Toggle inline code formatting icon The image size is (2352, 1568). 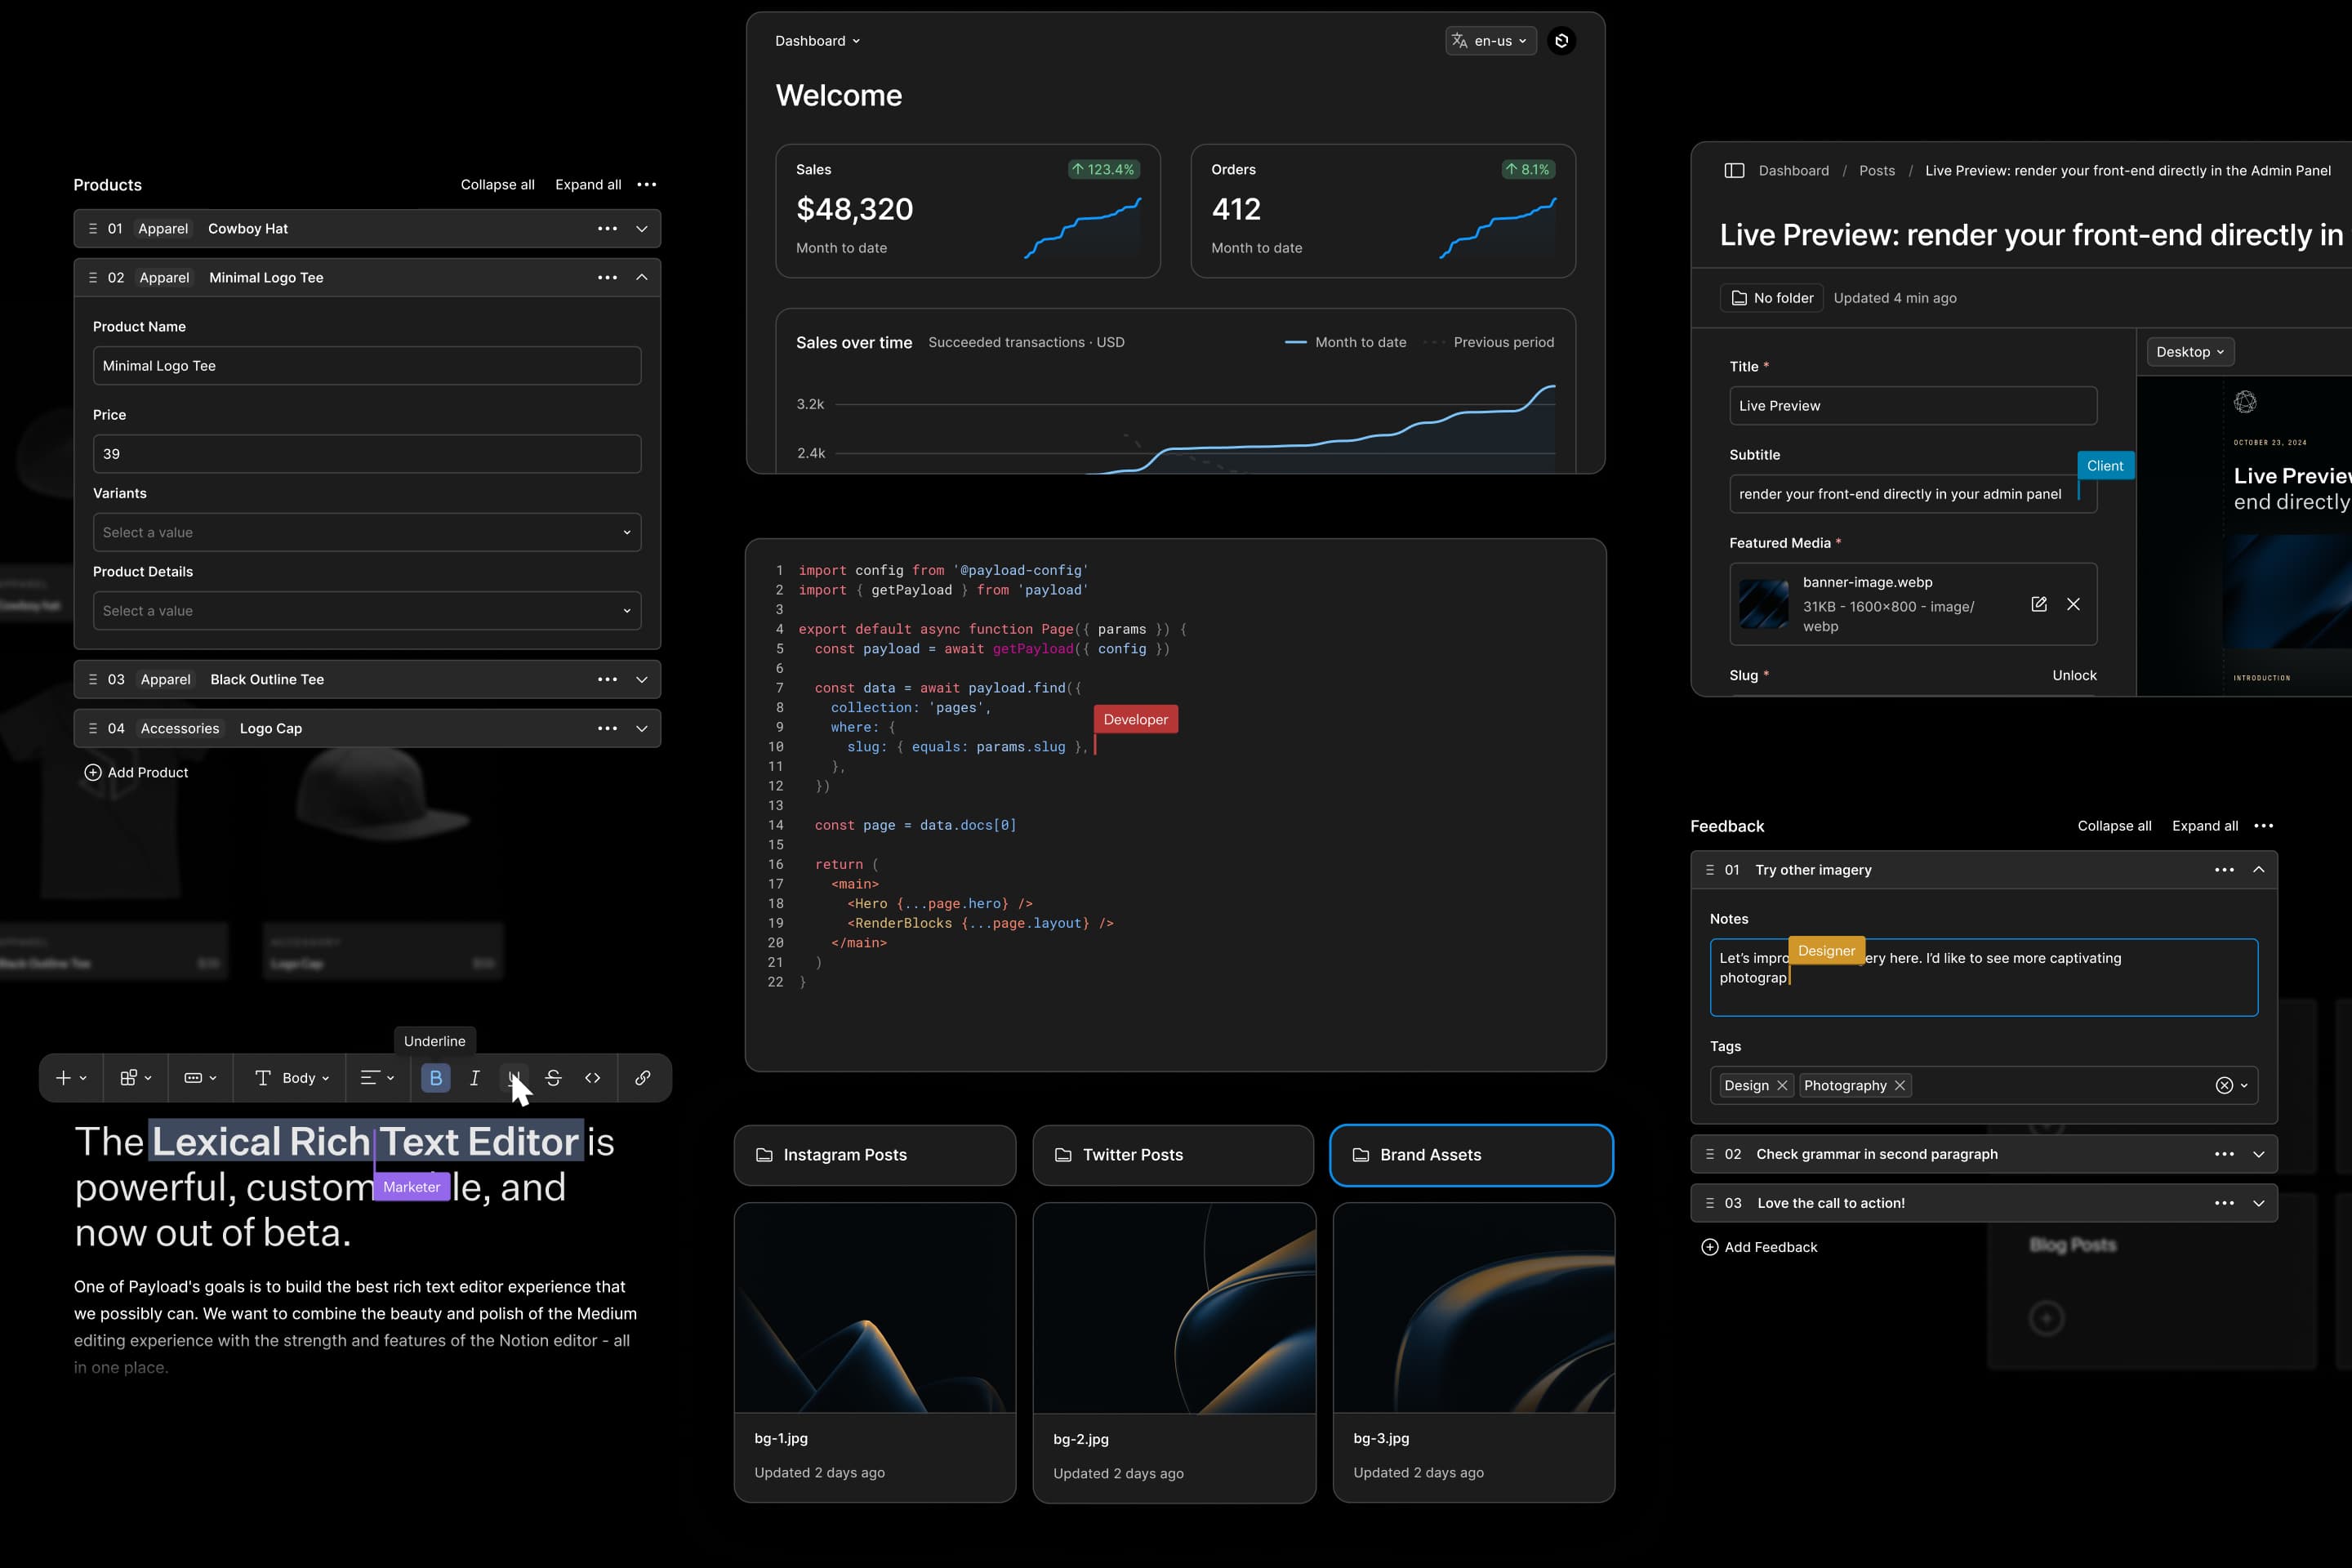593,1078
